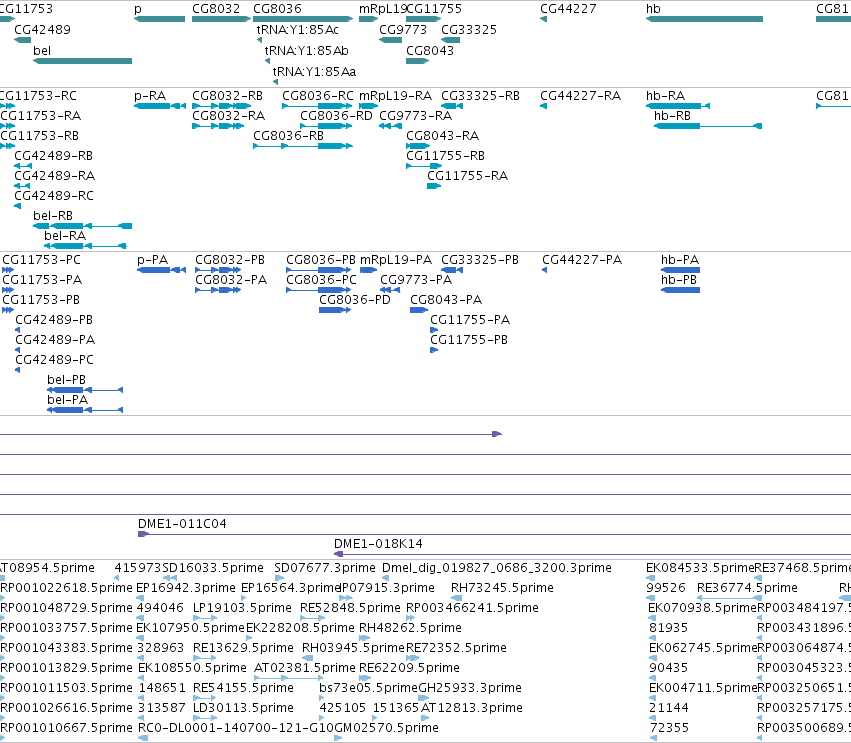Click transcript CG9773-RA
The height and width of the screenshot is (743, 851).
point(416,116)
